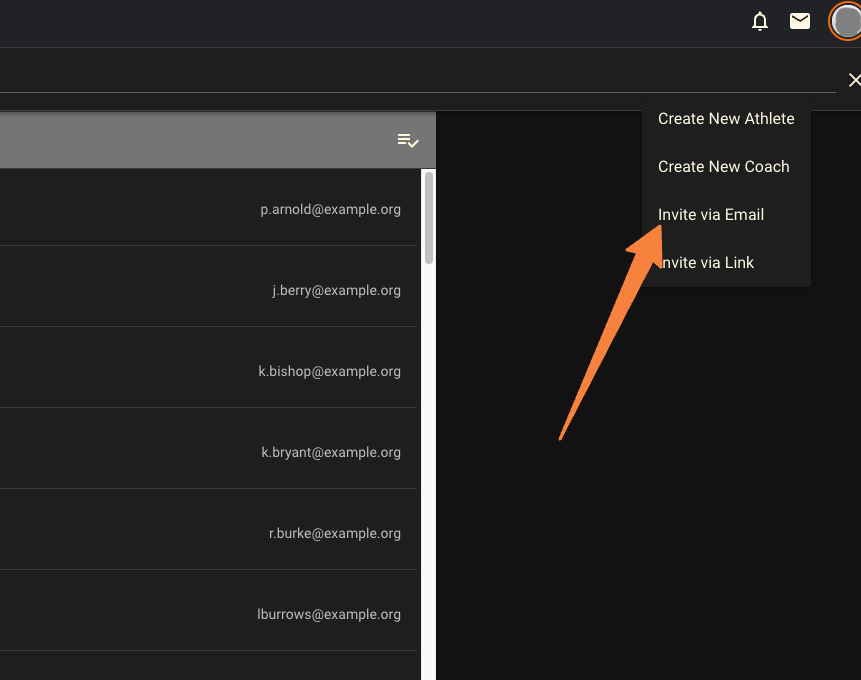Close the search bar with X

(854, 80)
